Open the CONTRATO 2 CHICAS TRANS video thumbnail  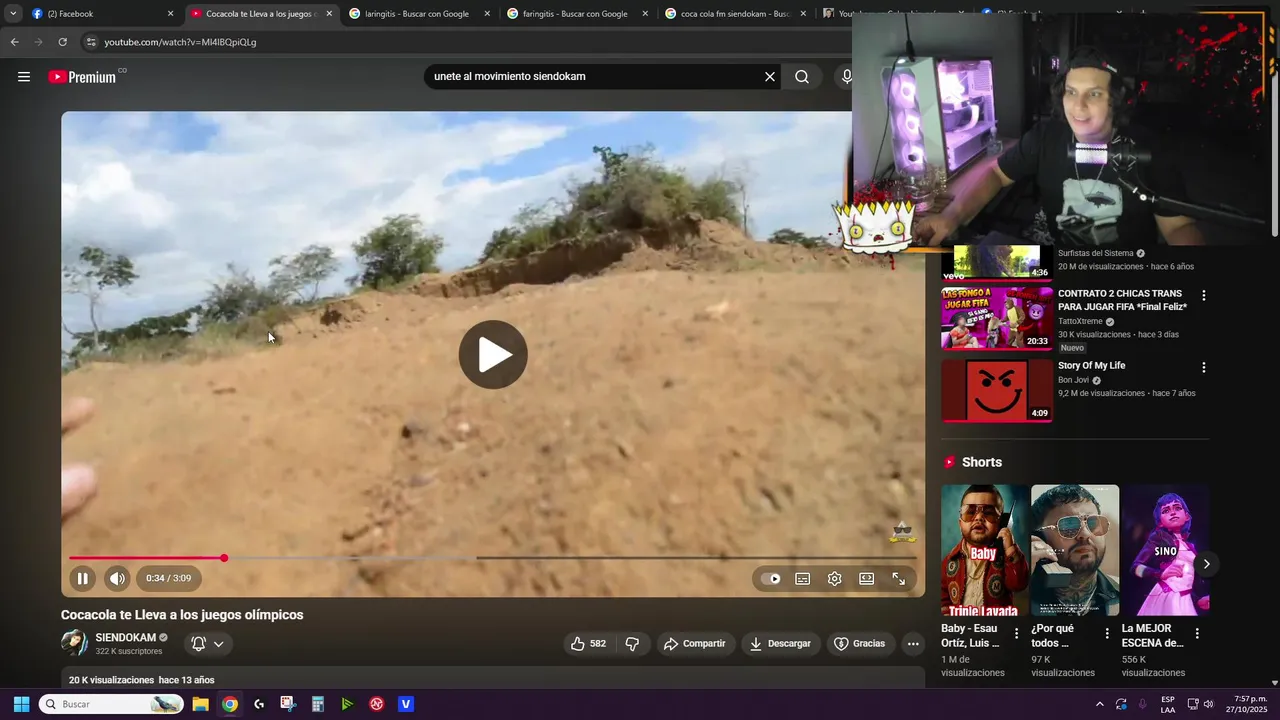click(996, 318)
